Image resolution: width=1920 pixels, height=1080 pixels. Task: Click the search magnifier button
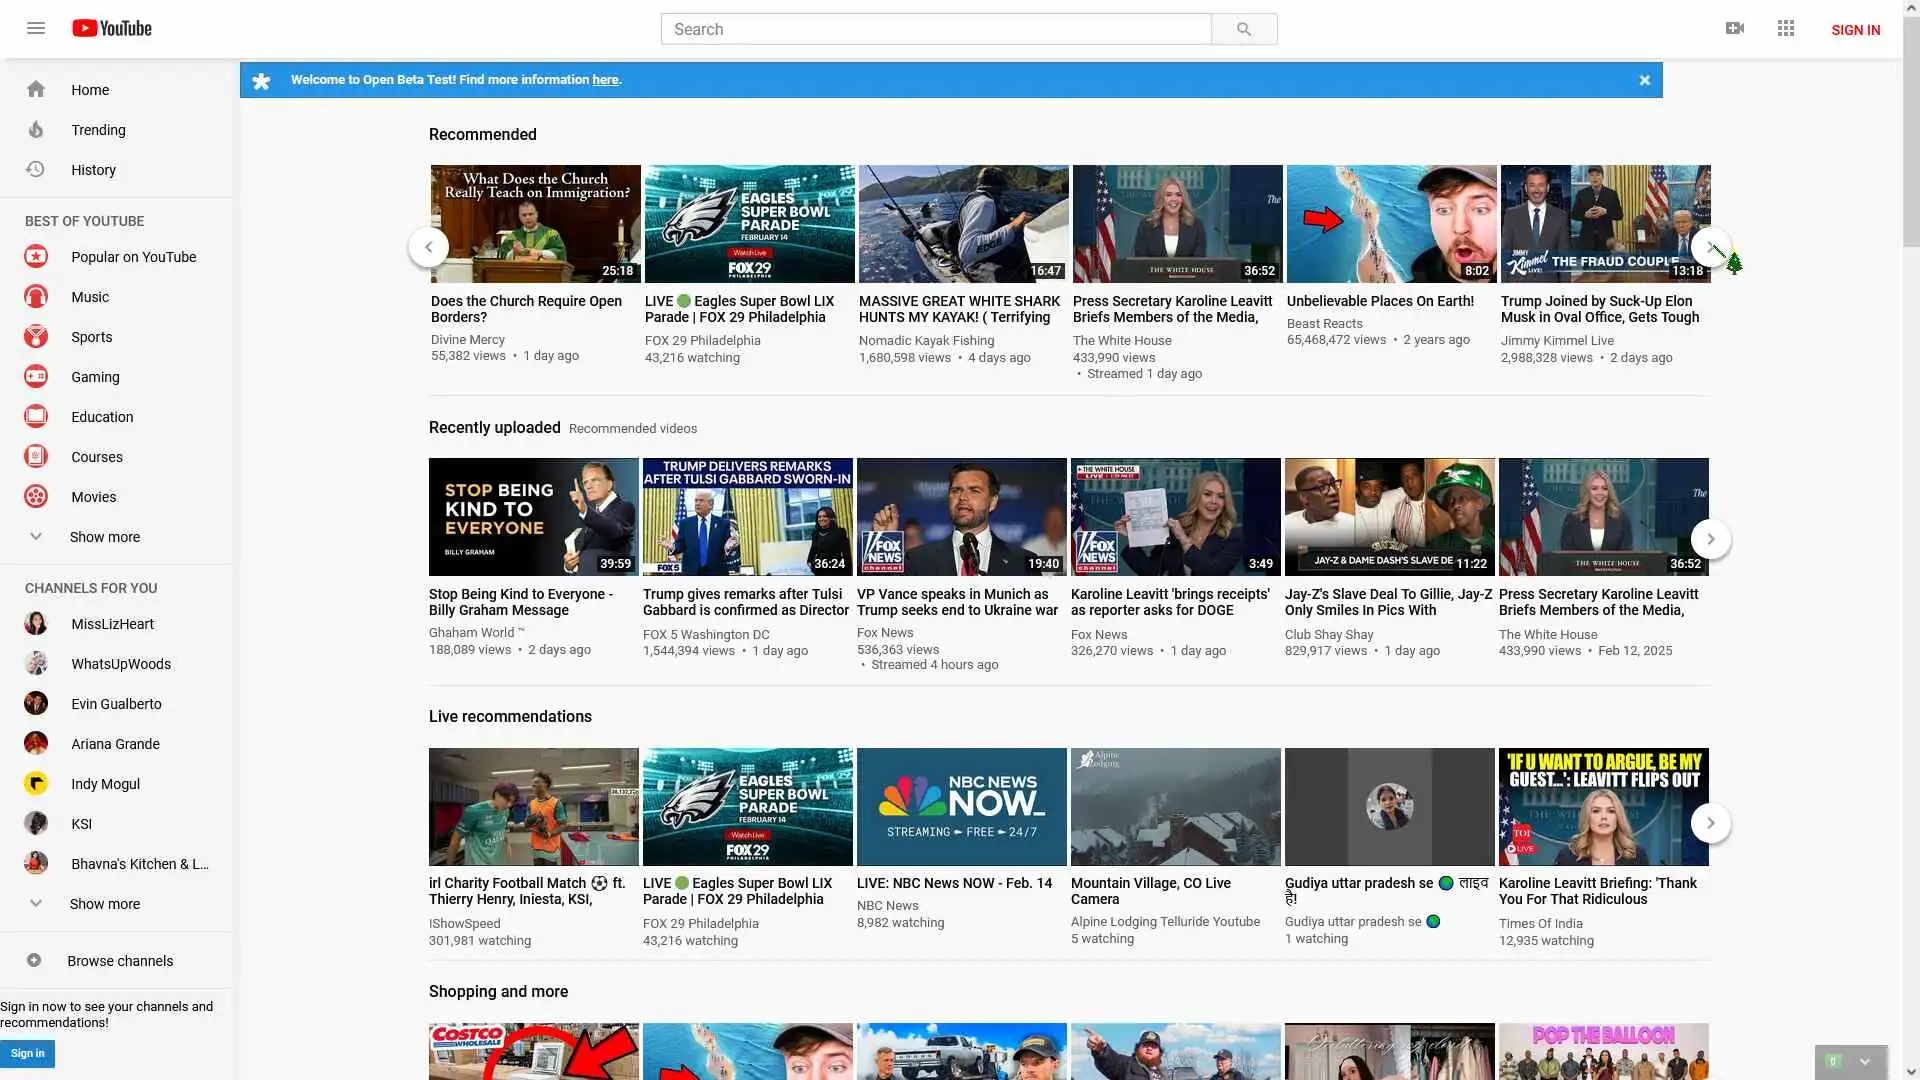pyautogui.click(x=1243, y=29)
